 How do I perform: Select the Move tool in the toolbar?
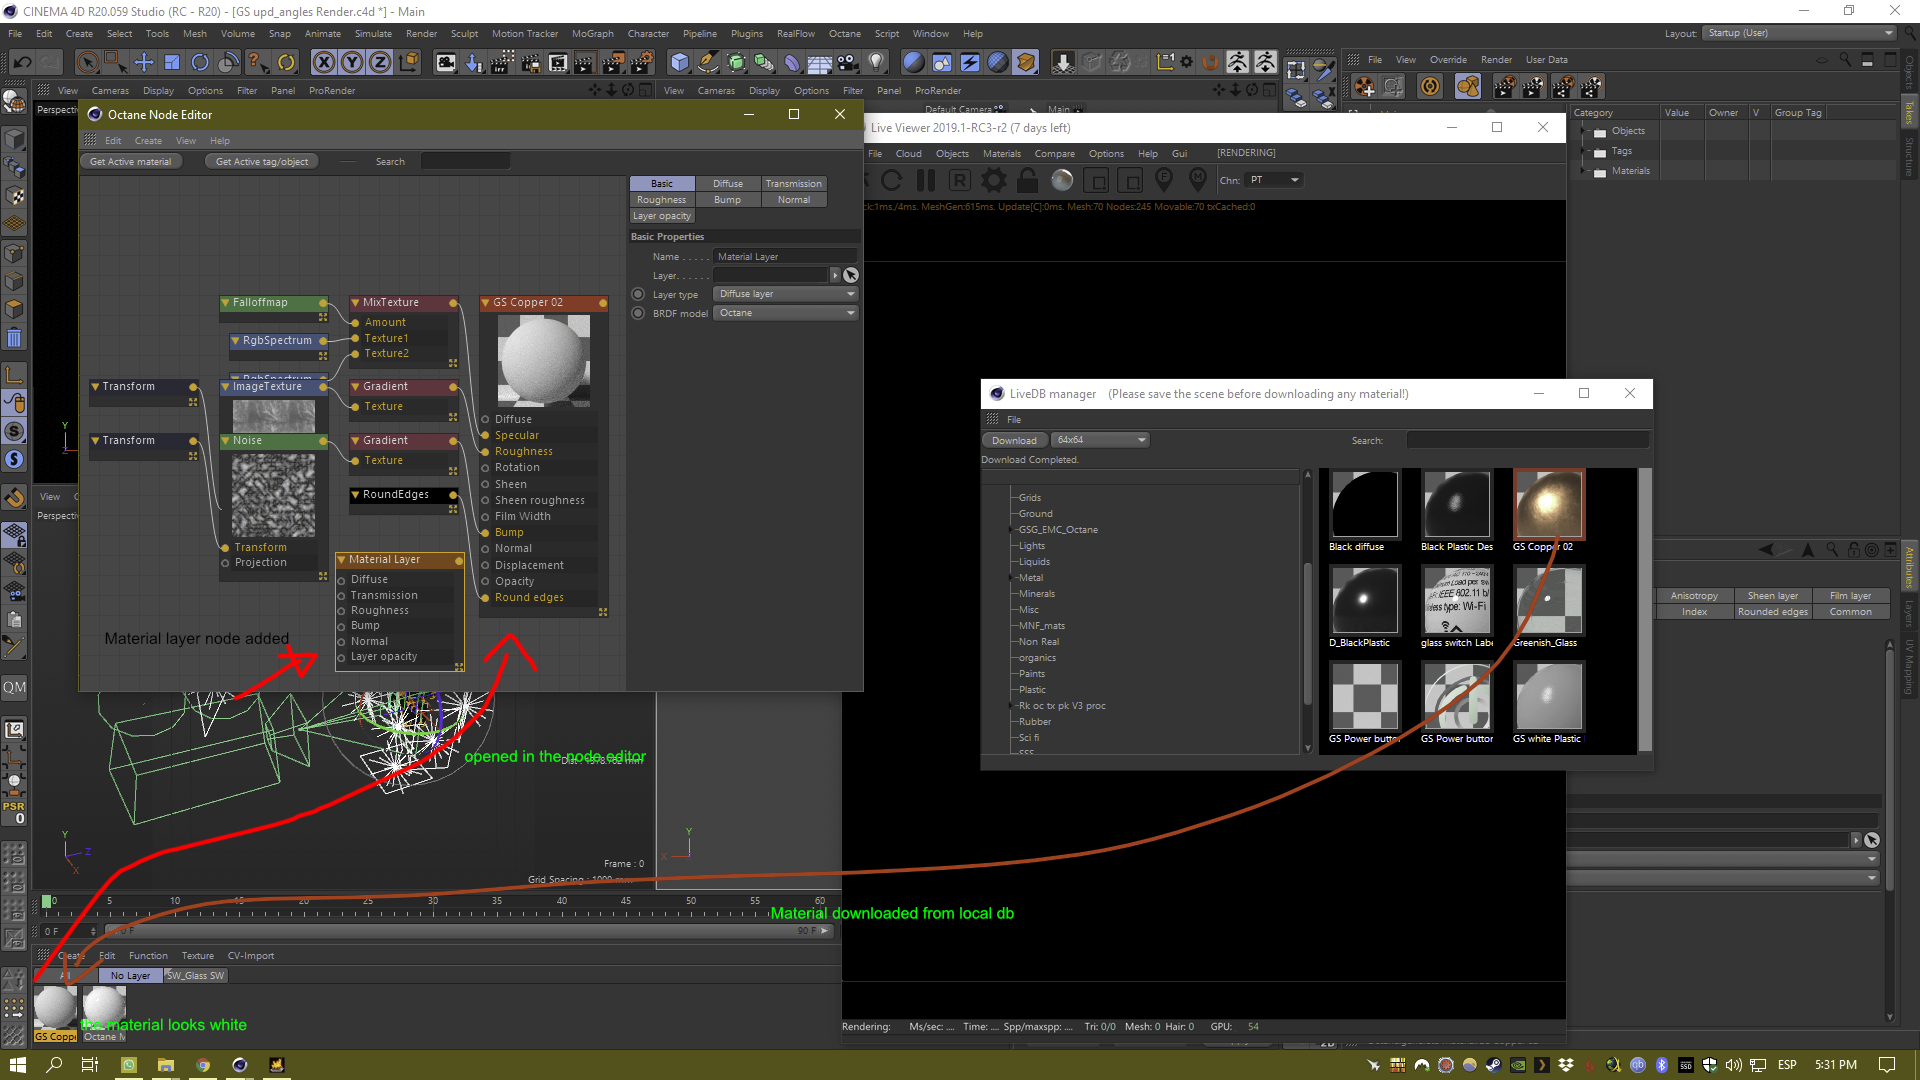[x=144, y=62]
